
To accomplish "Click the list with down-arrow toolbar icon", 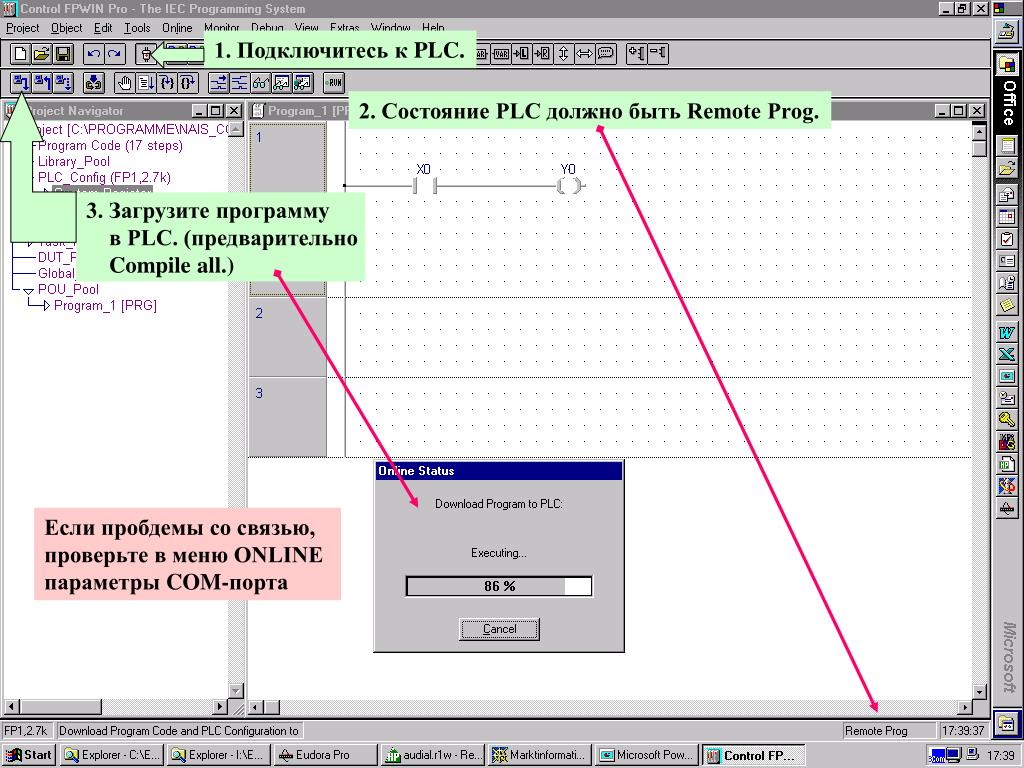I will [146, 82].
